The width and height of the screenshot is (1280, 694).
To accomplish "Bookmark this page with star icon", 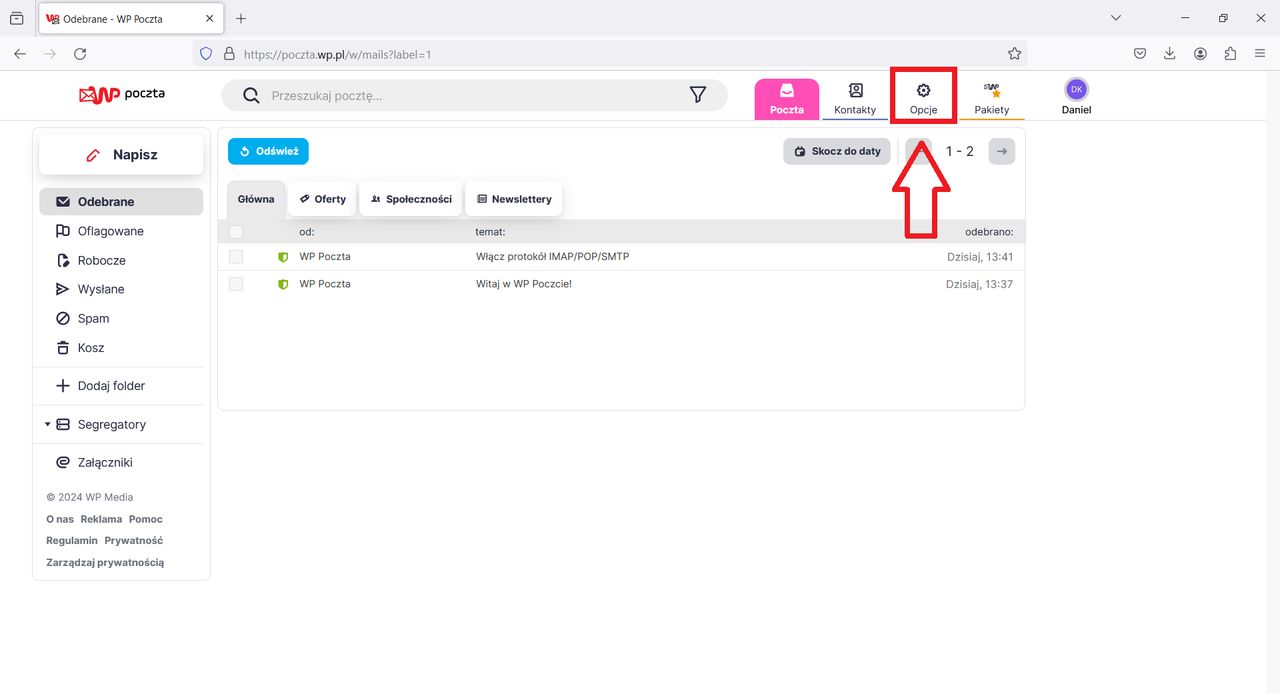I will (x=1014, y=54).
